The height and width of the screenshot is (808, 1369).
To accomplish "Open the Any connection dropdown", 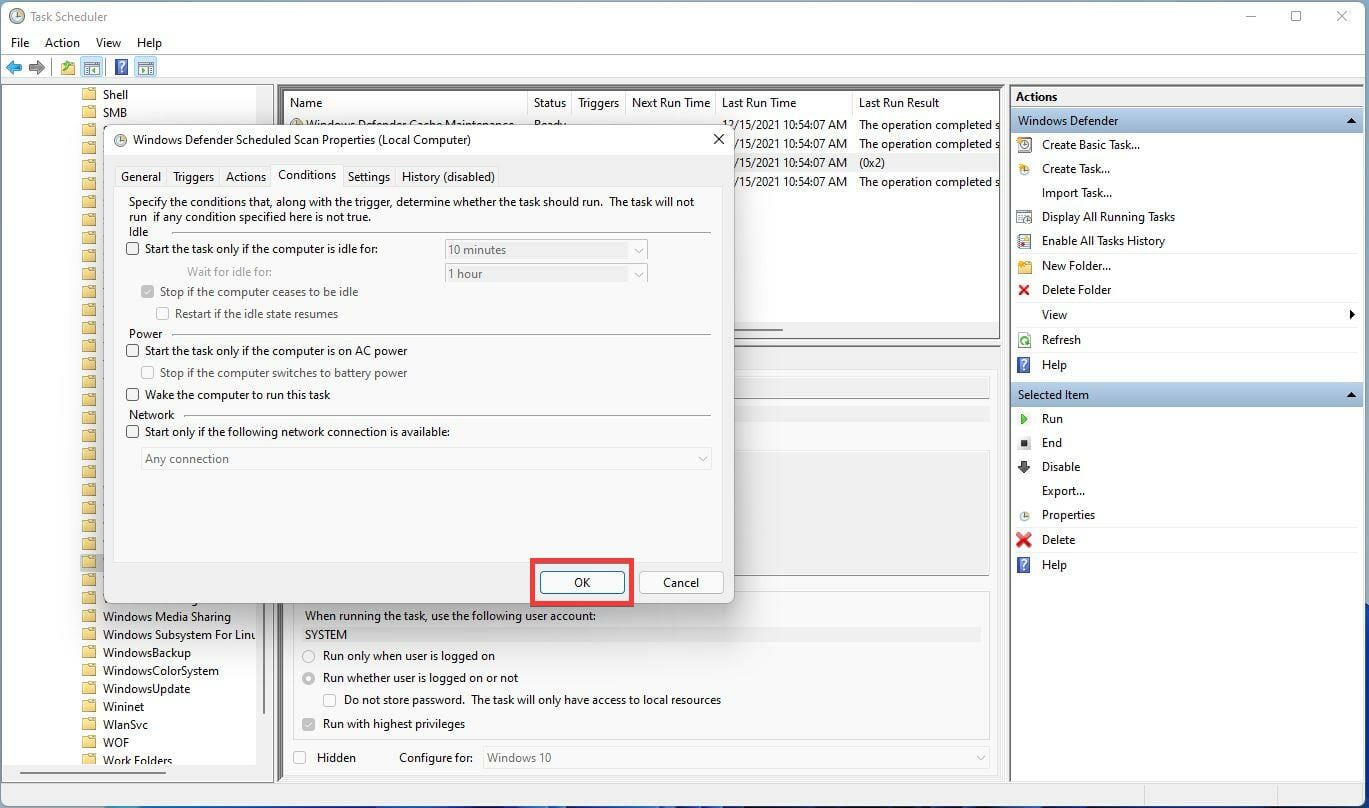I will [x=427, y=459].
